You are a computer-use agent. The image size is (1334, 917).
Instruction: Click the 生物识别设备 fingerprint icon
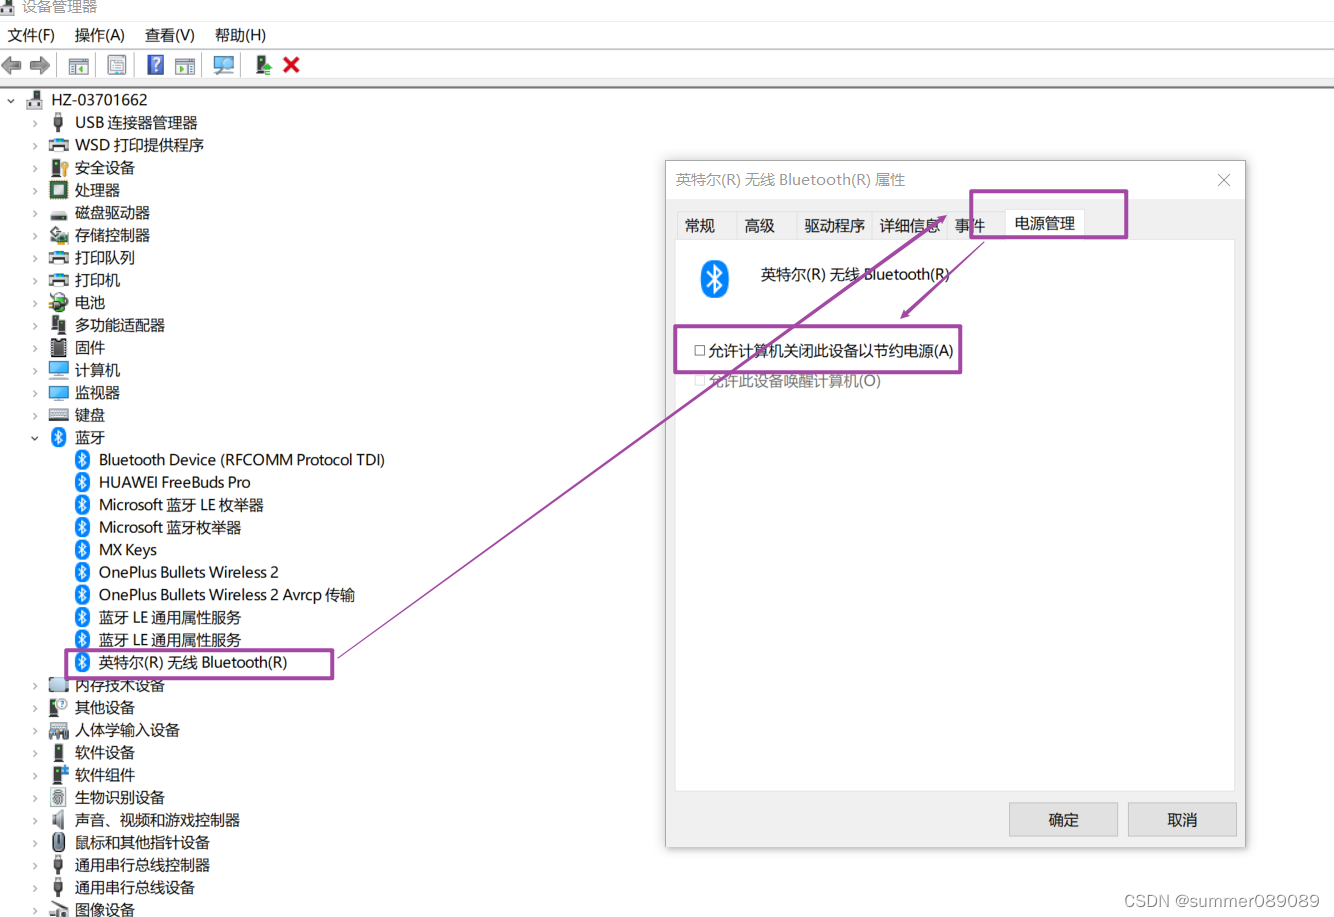(59, 797)
